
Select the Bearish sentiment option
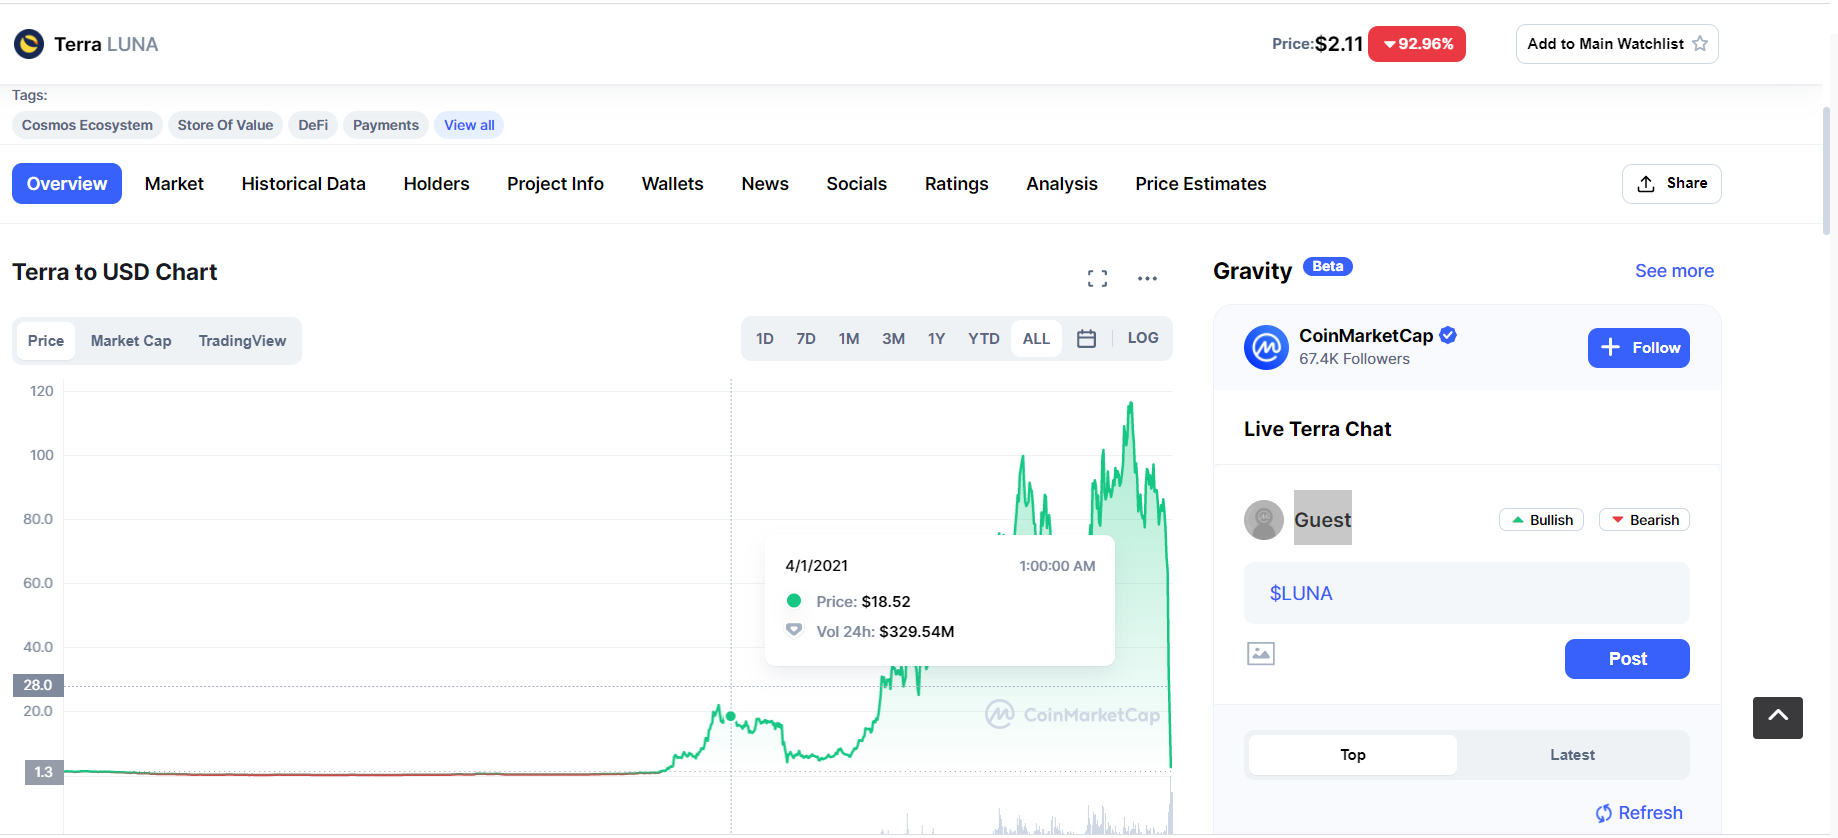[x=1644, y=520]
